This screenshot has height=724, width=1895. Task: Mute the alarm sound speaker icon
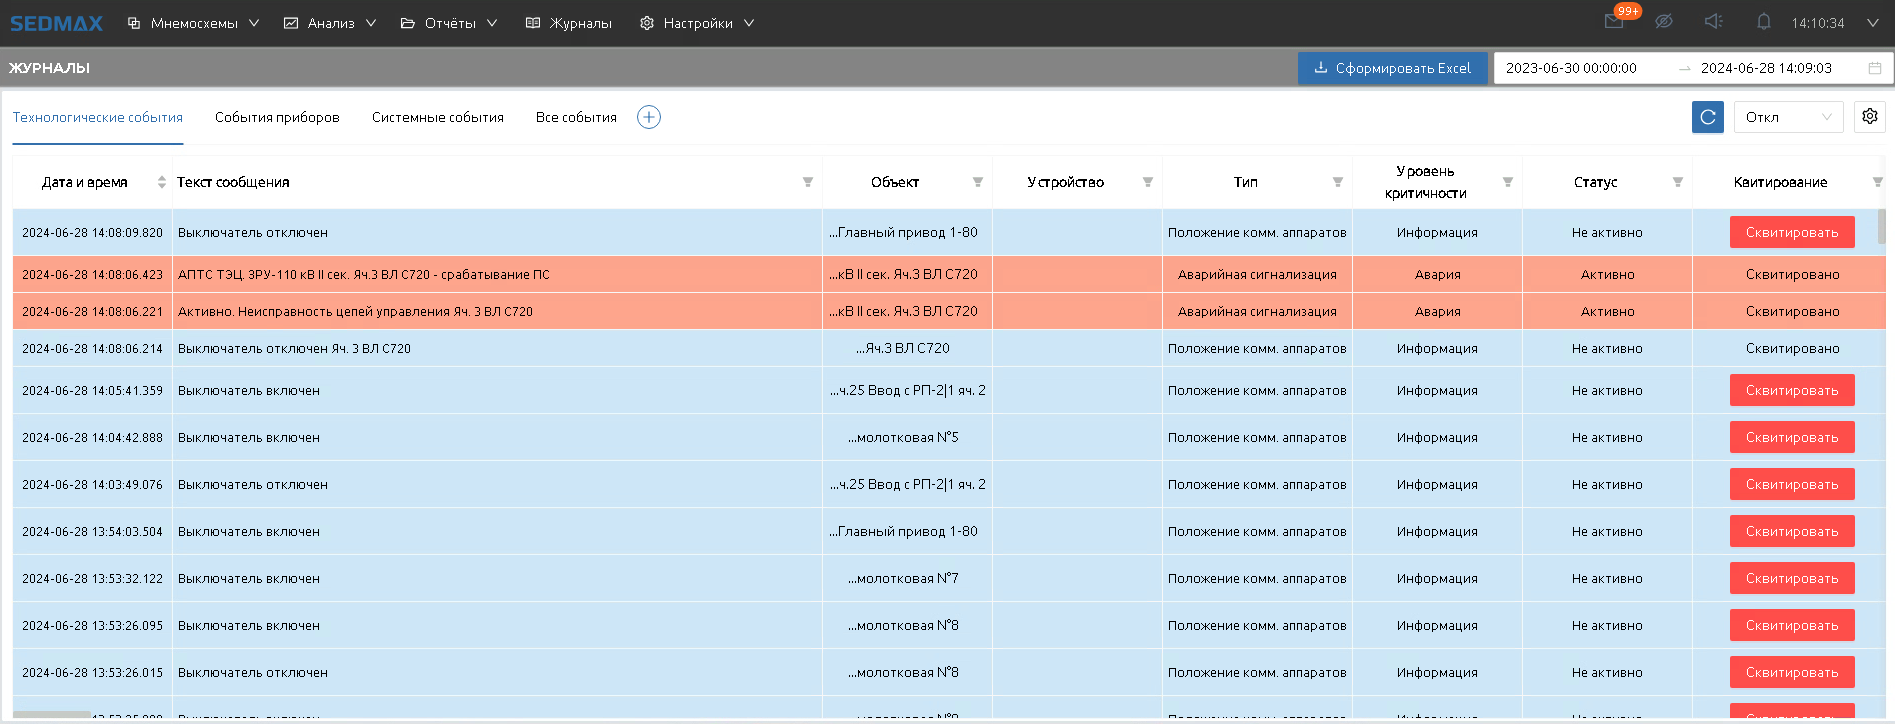pyautogui.click(x=1713, y=22)
